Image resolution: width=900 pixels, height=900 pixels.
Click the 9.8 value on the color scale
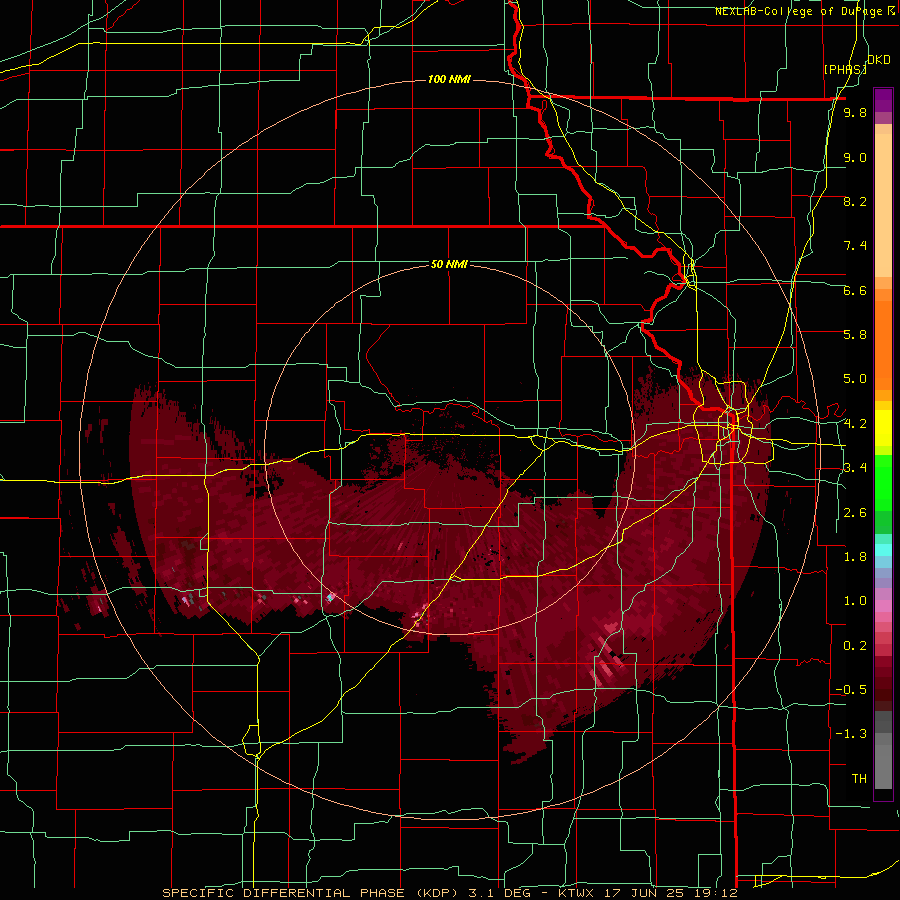(x=855, y=113)
